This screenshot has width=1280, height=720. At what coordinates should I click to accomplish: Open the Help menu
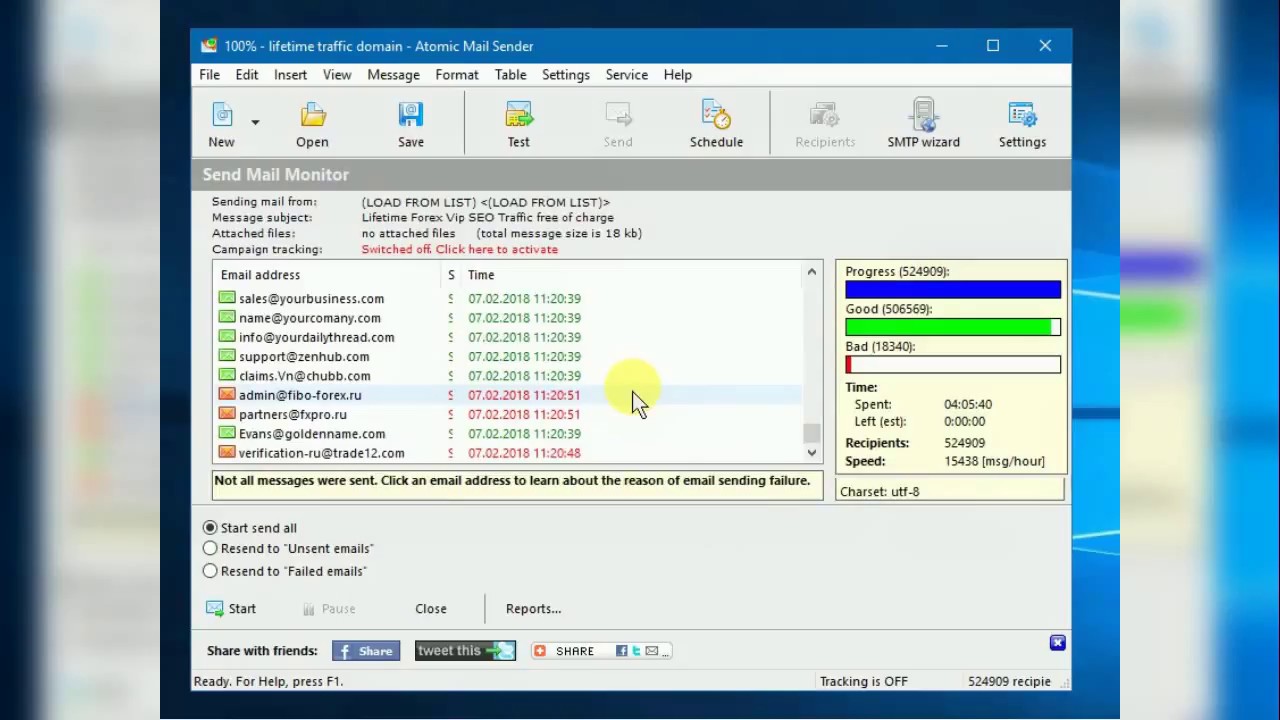(x=677, y=75)
